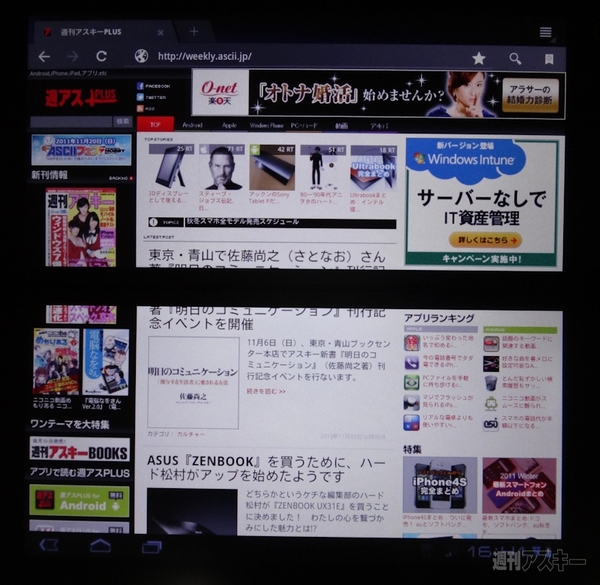This screenshot has width=600, height=585.
Task: Open the 明日のコミュニケーション book image
Action: pyautogui.click(x=193, y=383)
